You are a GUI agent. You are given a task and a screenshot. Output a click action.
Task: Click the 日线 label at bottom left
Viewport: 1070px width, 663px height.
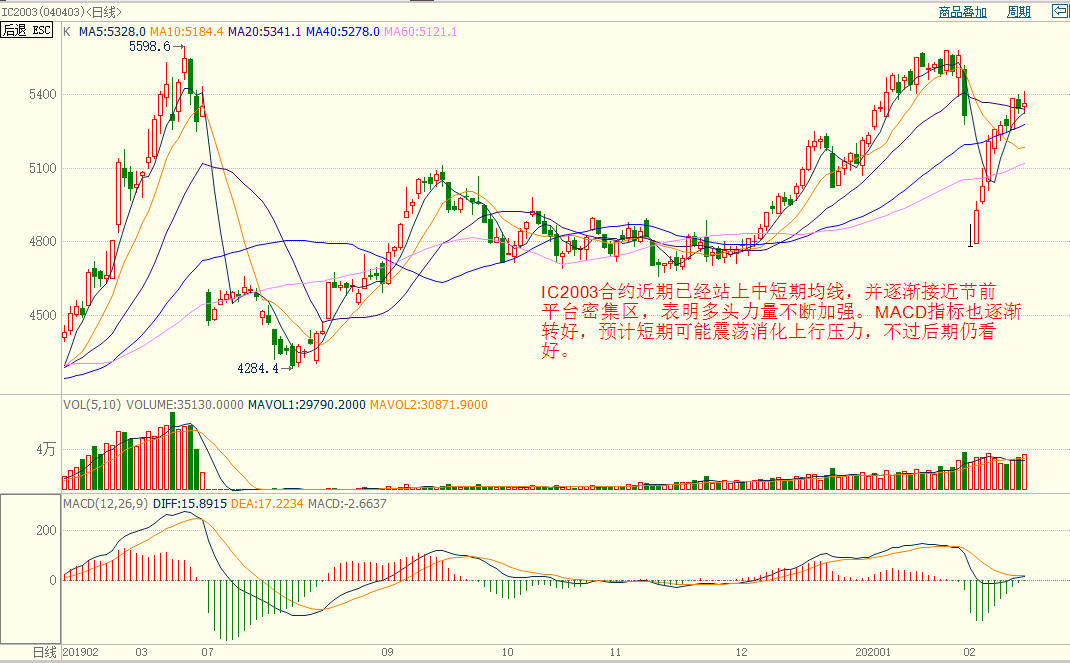[44, 652]
